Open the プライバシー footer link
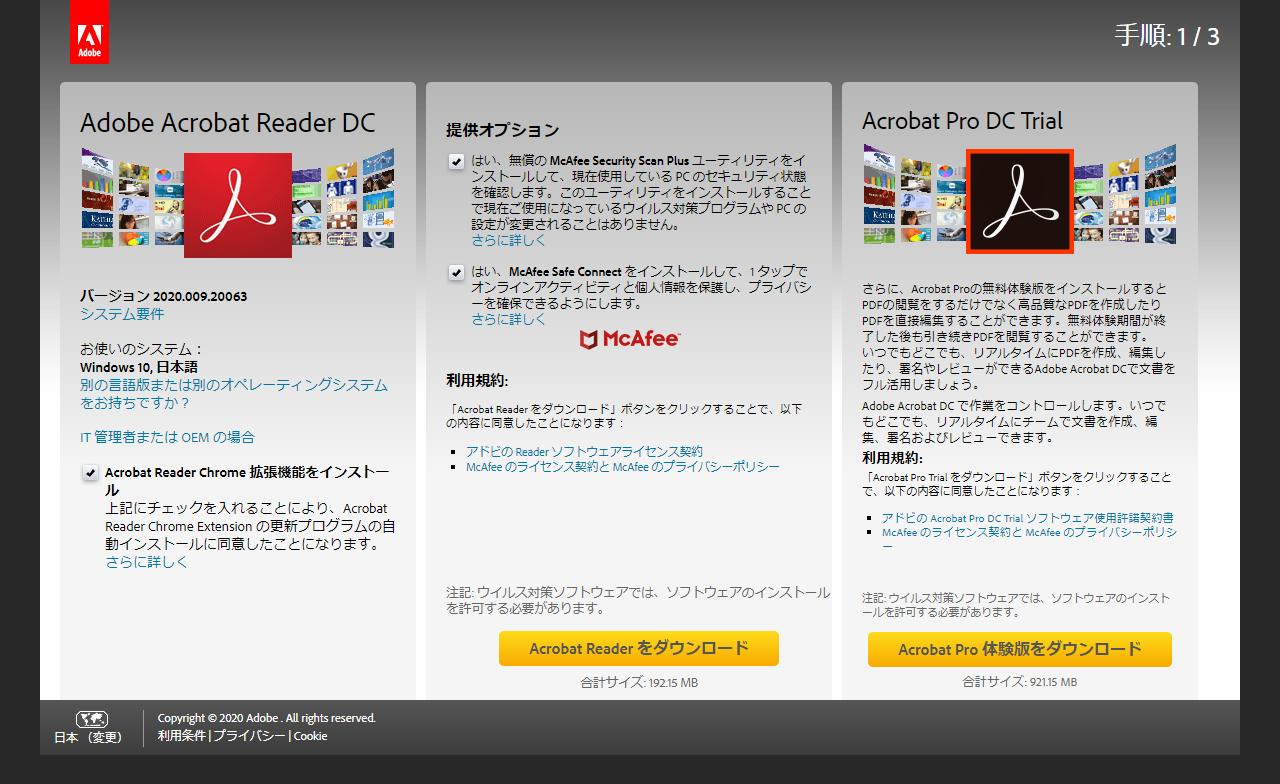1280x784 pixels. pyautogui.click(x=248, y=736)
